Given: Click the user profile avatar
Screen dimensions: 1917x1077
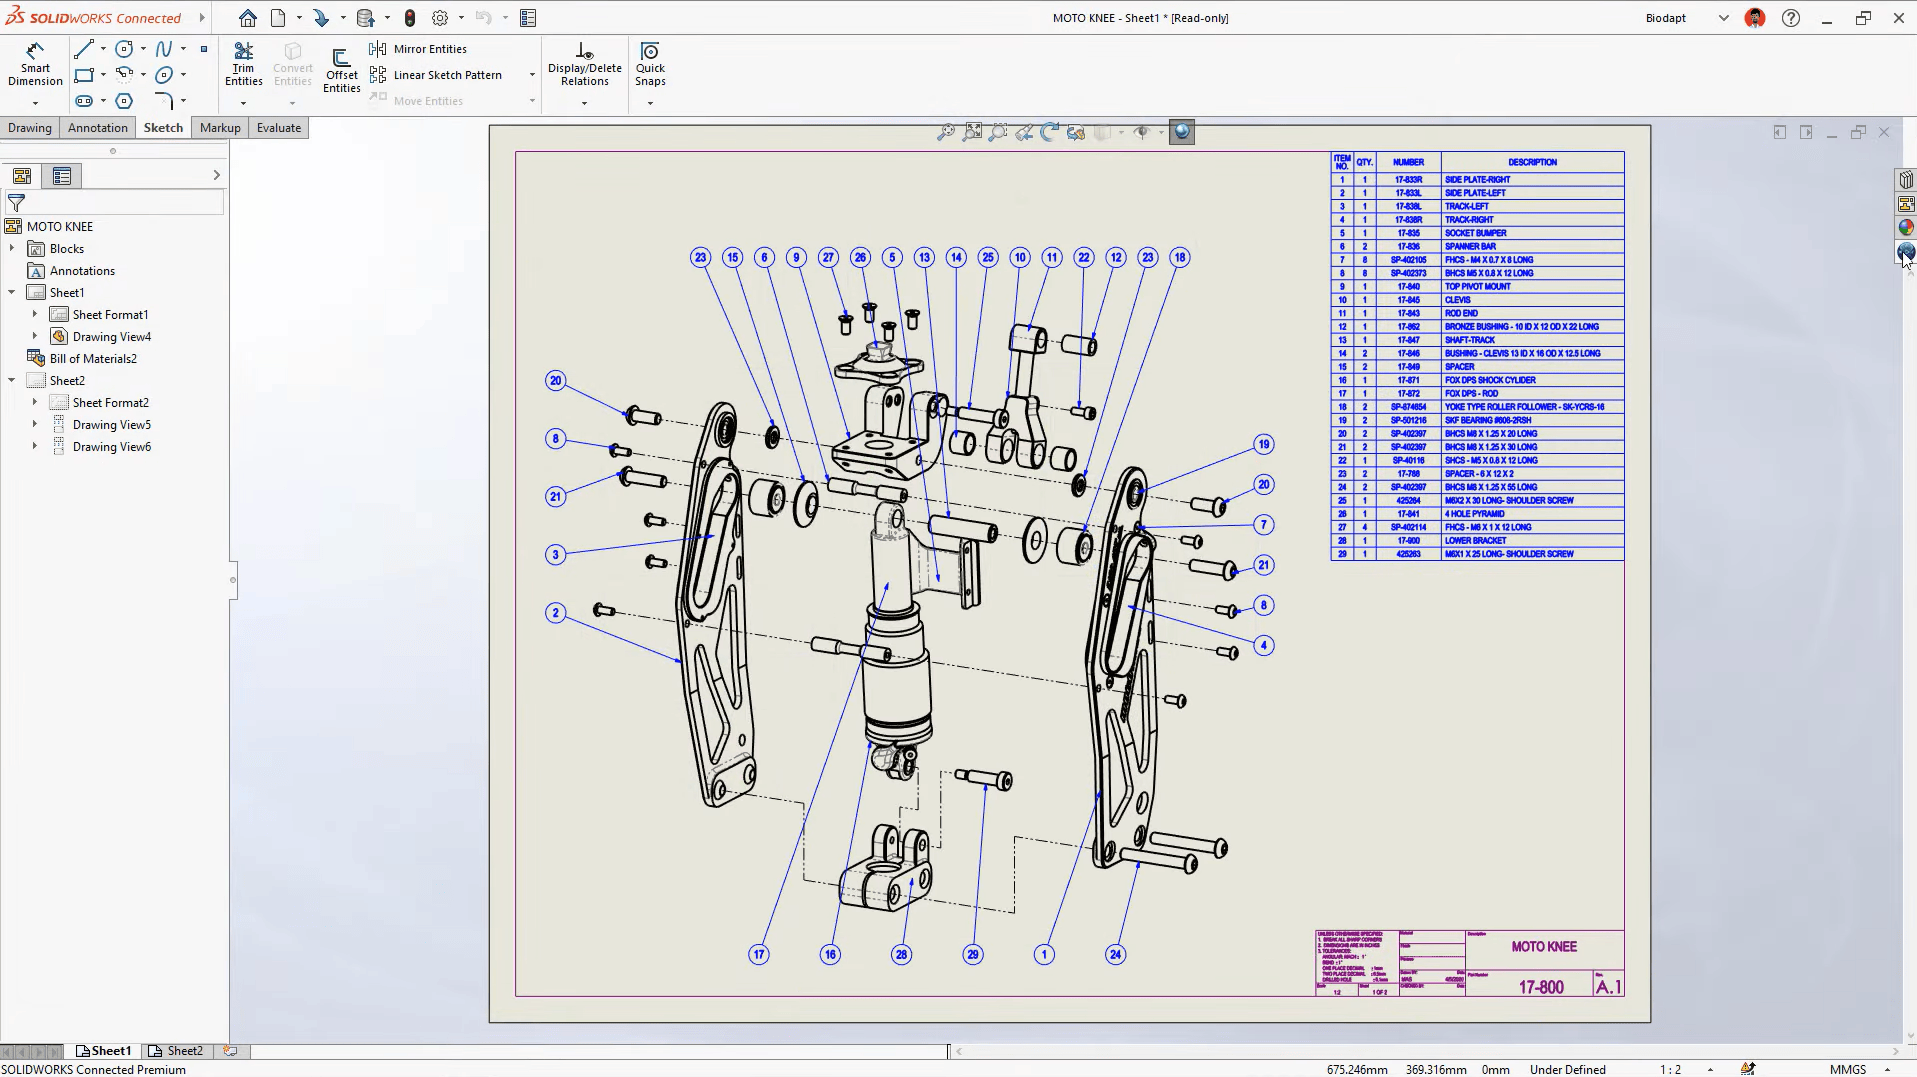Looking at the screenshot, I should coord(1755,18).
